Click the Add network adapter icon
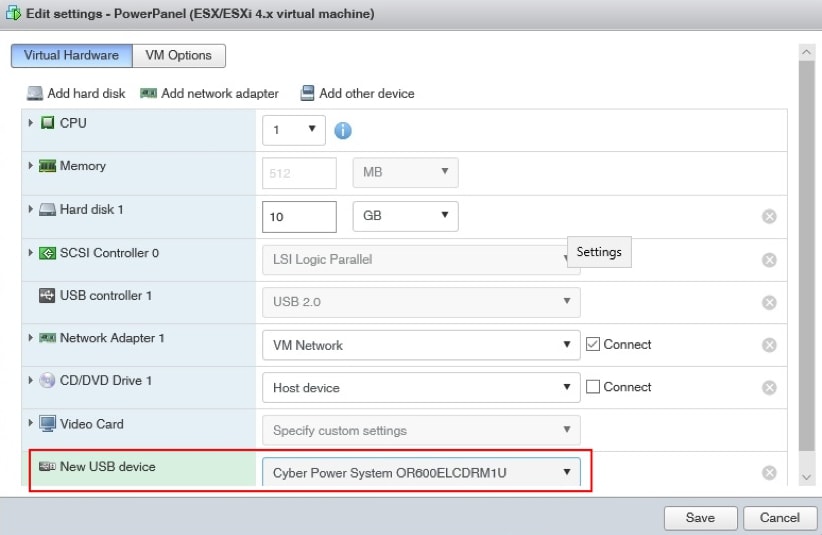The image size is (822, 535). coord(149,93)
